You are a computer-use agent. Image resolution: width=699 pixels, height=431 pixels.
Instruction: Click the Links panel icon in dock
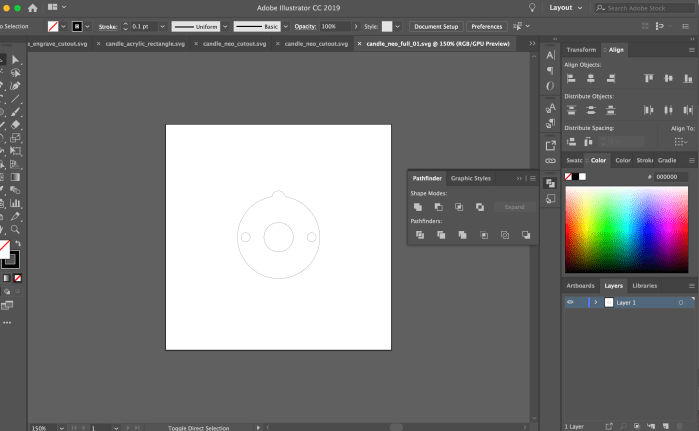[550, 160]
